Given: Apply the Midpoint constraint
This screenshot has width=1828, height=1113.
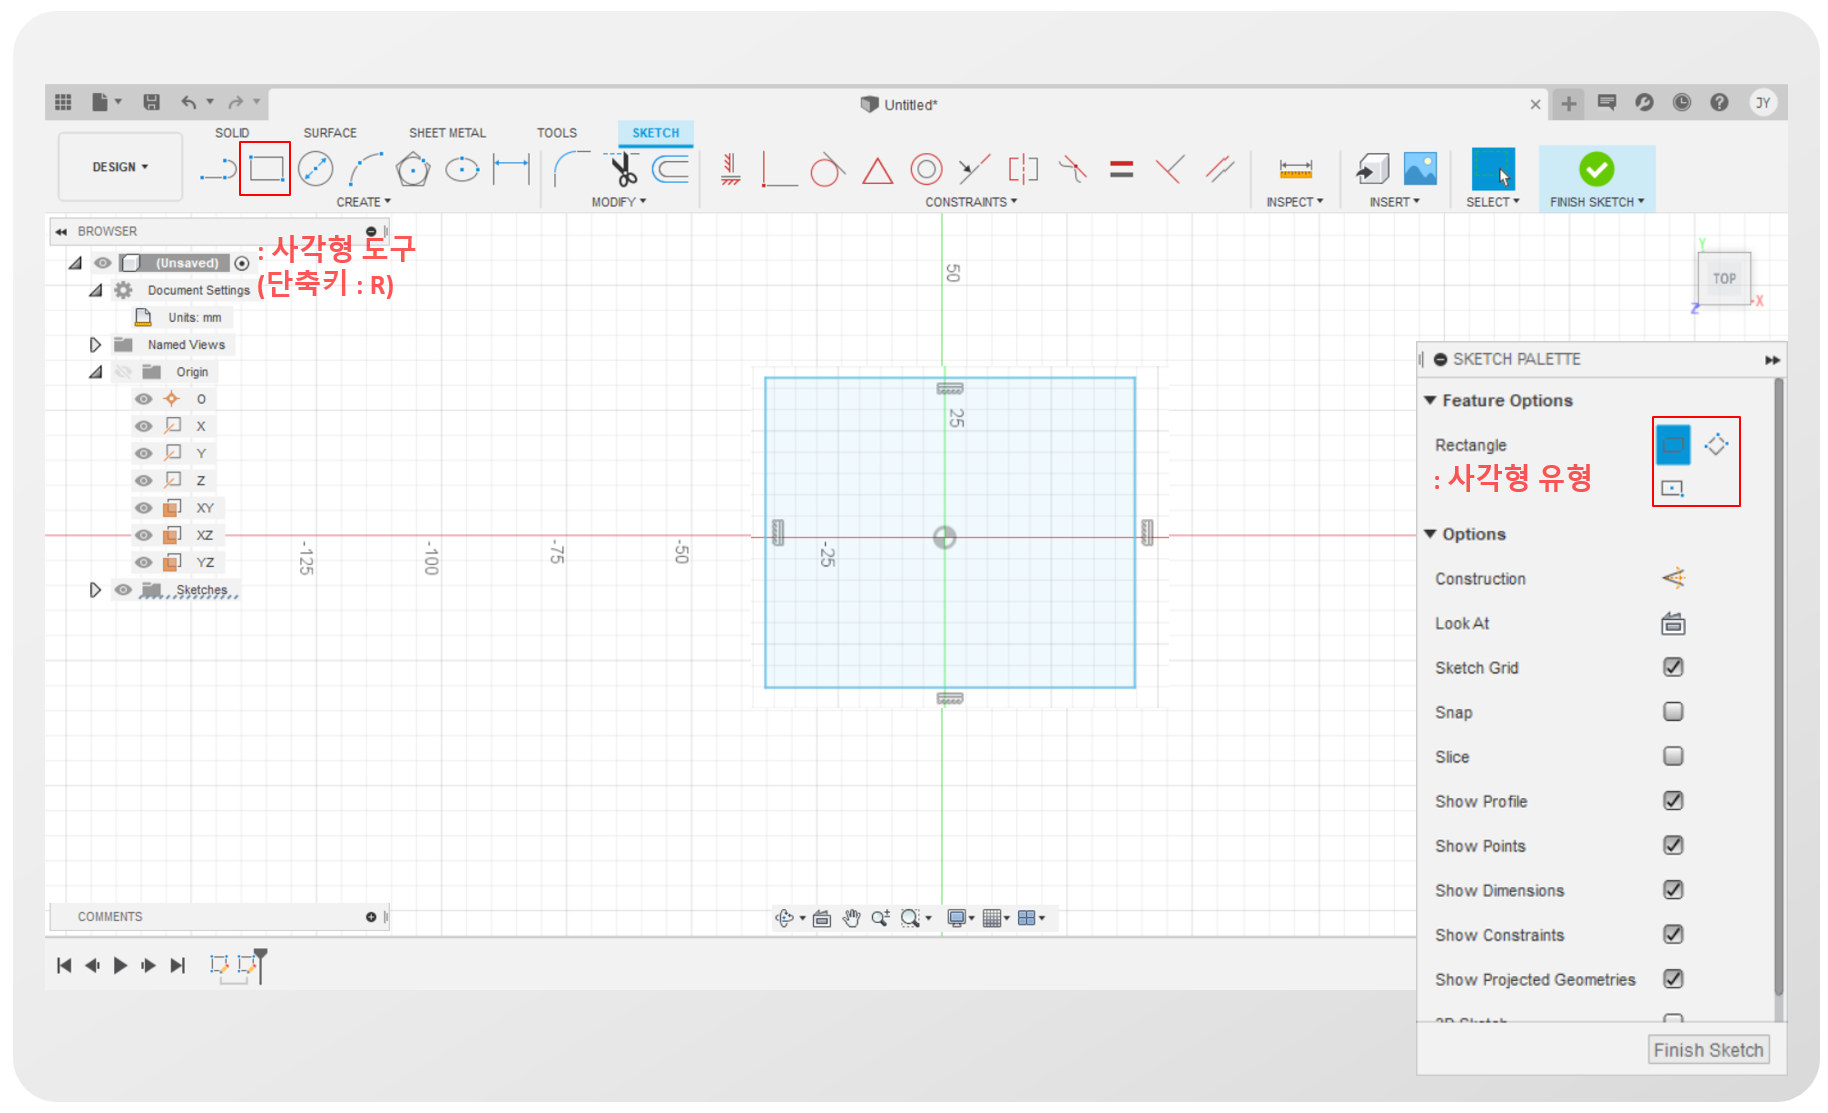Looking at the screenshot, I should 974,169.
